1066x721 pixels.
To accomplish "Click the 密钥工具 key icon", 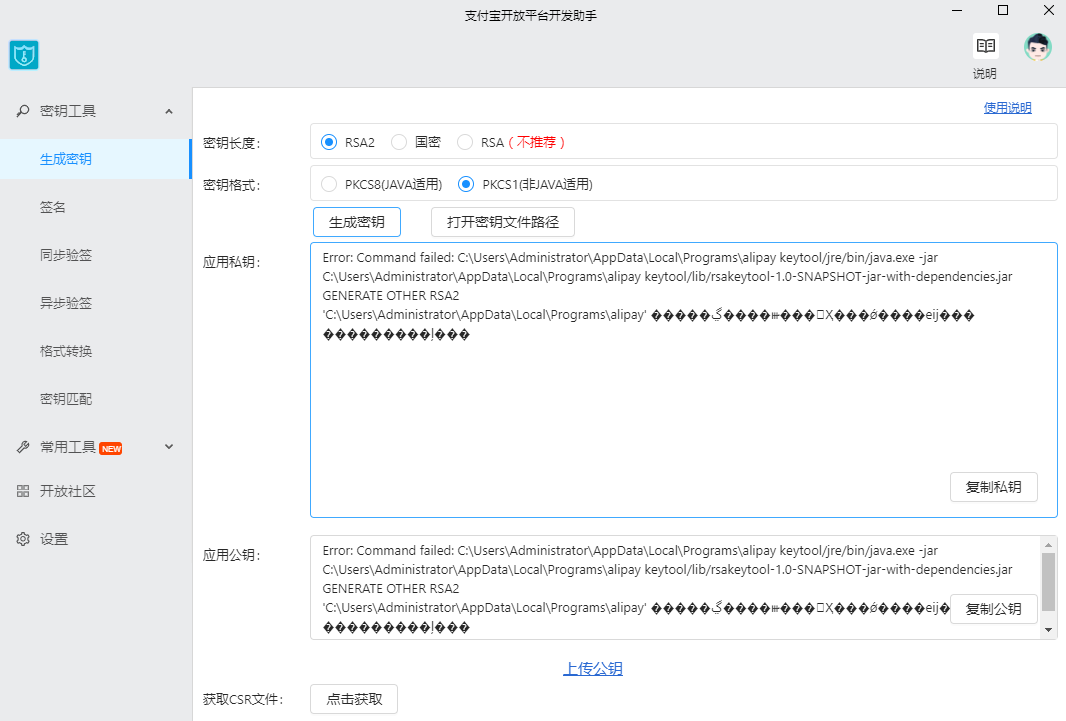I will [x=23, y=111].
